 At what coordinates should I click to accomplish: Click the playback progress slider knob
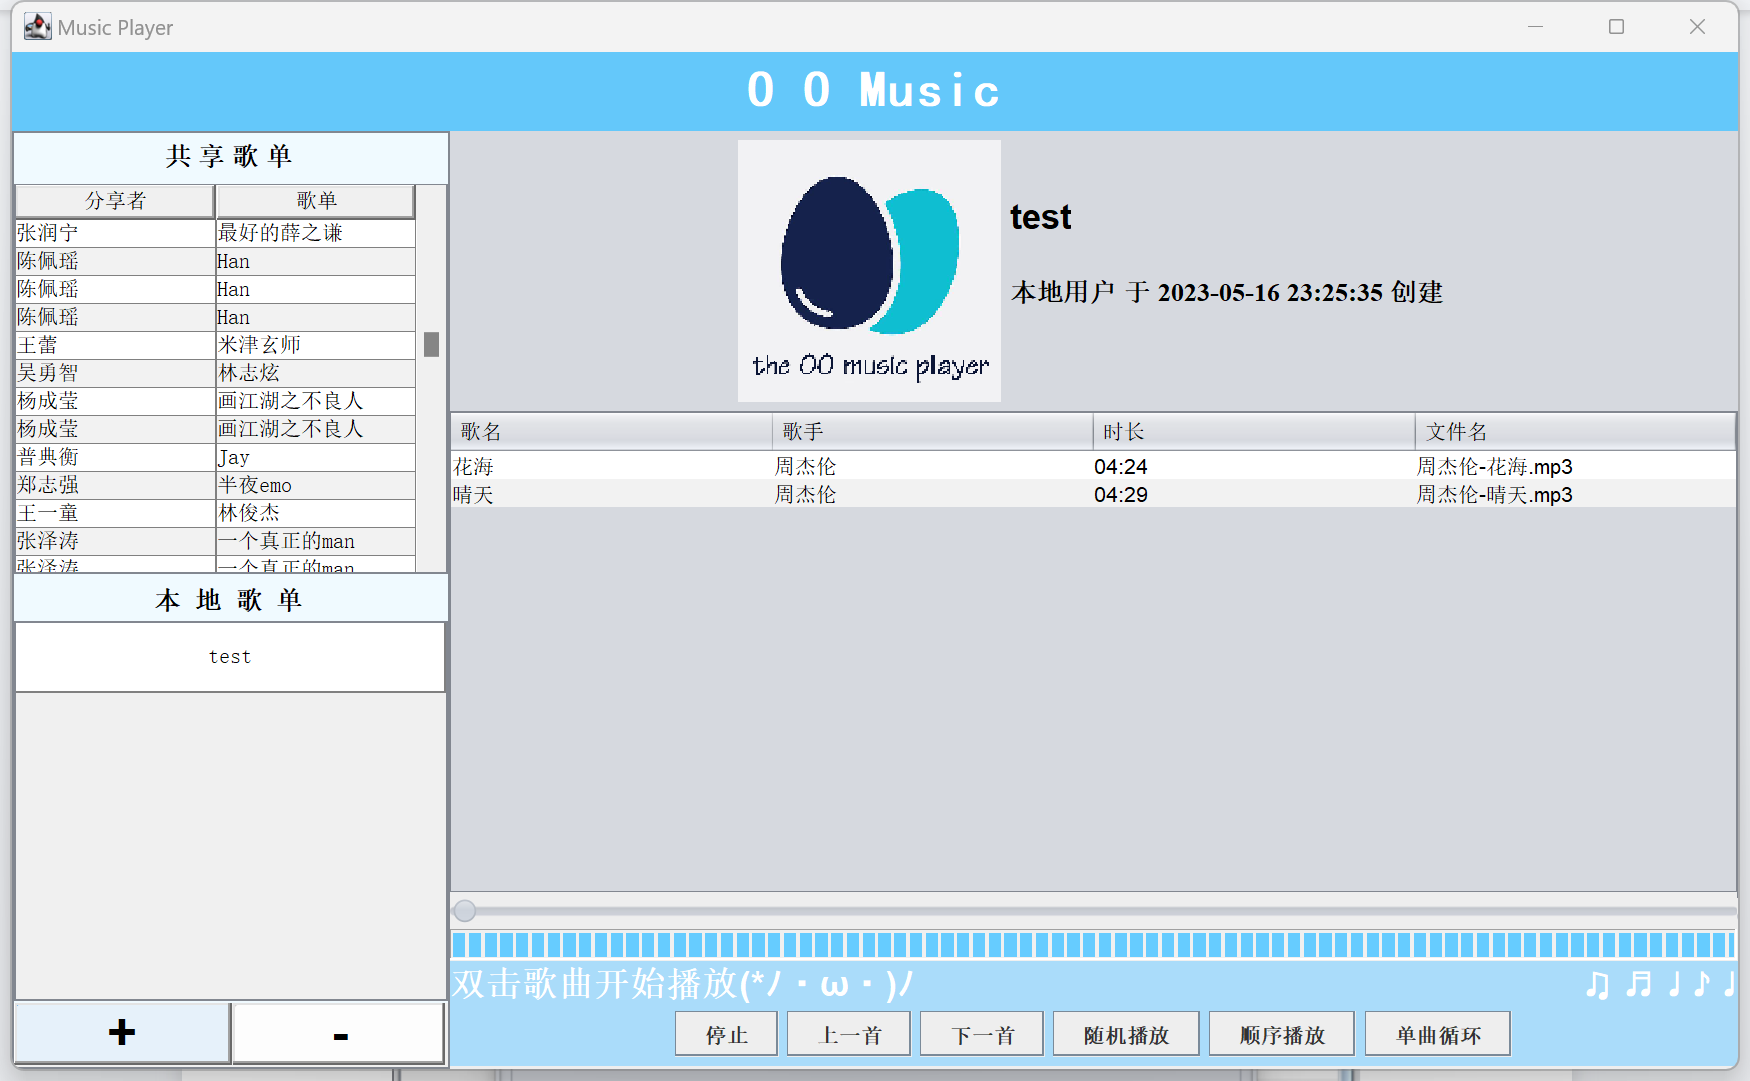point(465,911)
